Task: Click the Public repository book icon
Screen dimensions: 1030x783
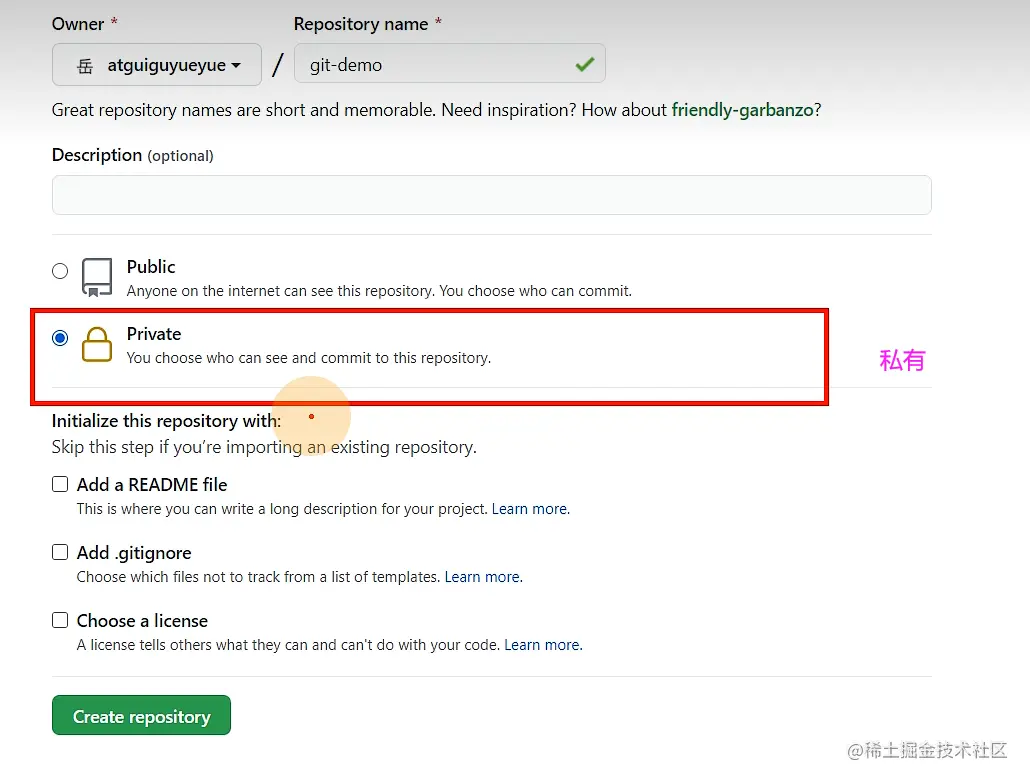Action: (97, 277)
